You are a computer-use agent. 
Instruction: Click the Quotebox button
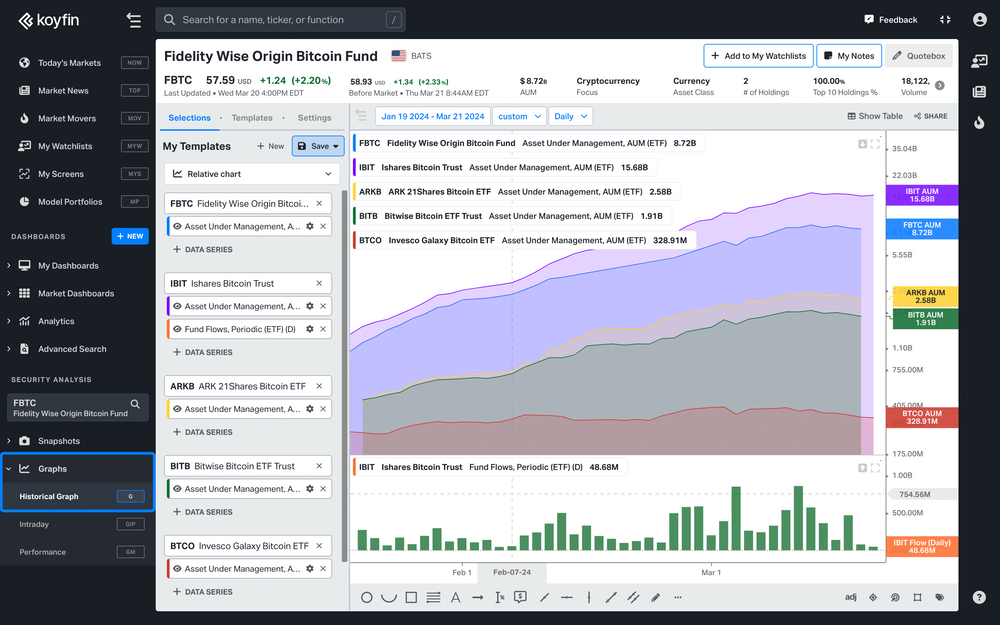[919, 55]
